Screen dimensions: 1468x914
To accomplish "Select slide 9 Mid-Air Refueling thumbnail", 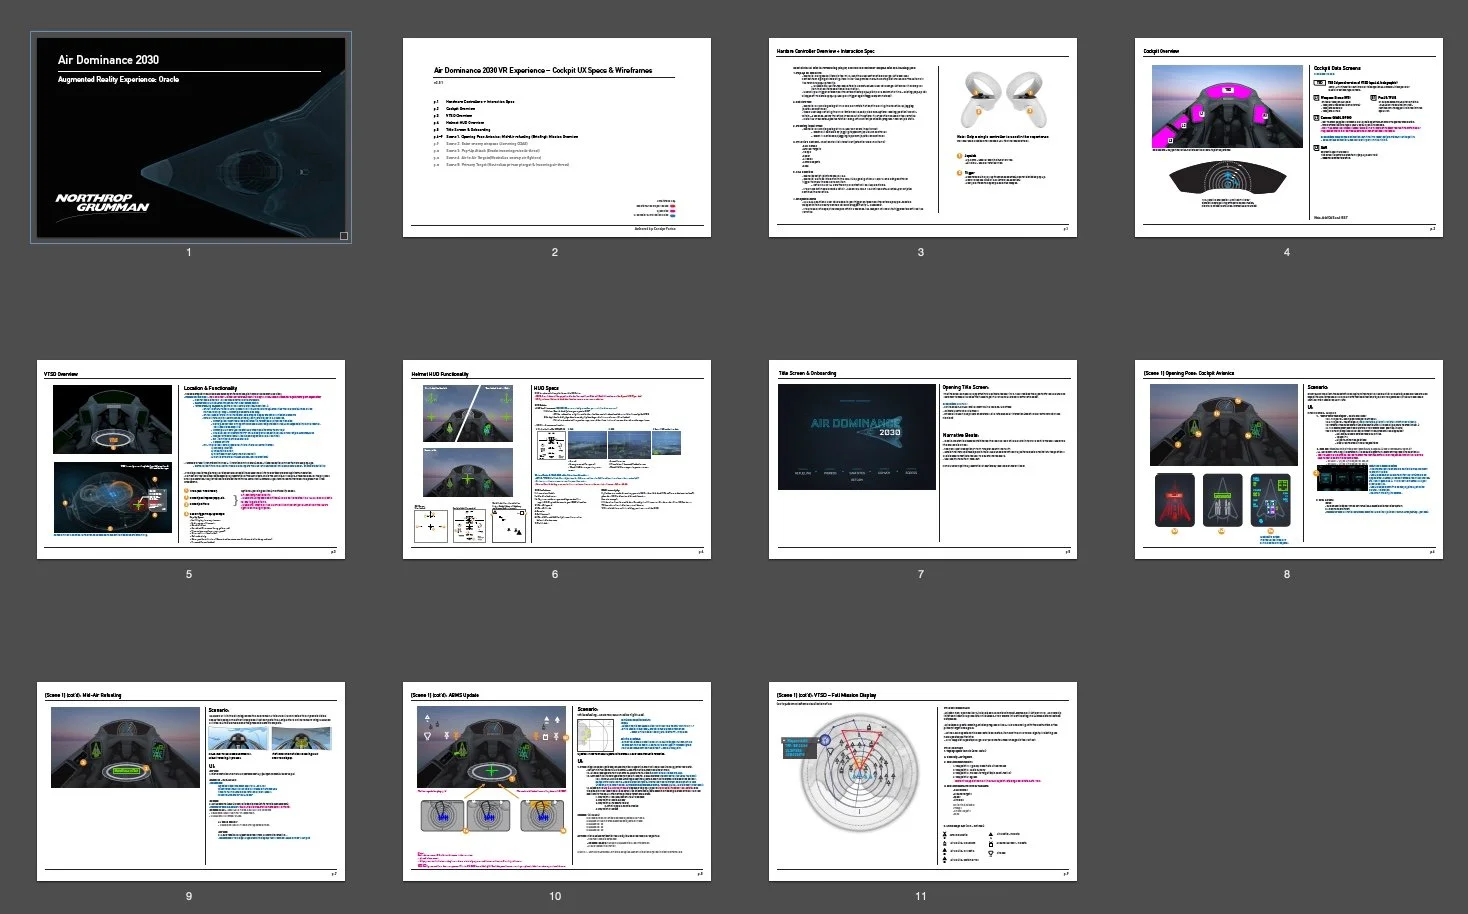I will (x=191, y=782).
